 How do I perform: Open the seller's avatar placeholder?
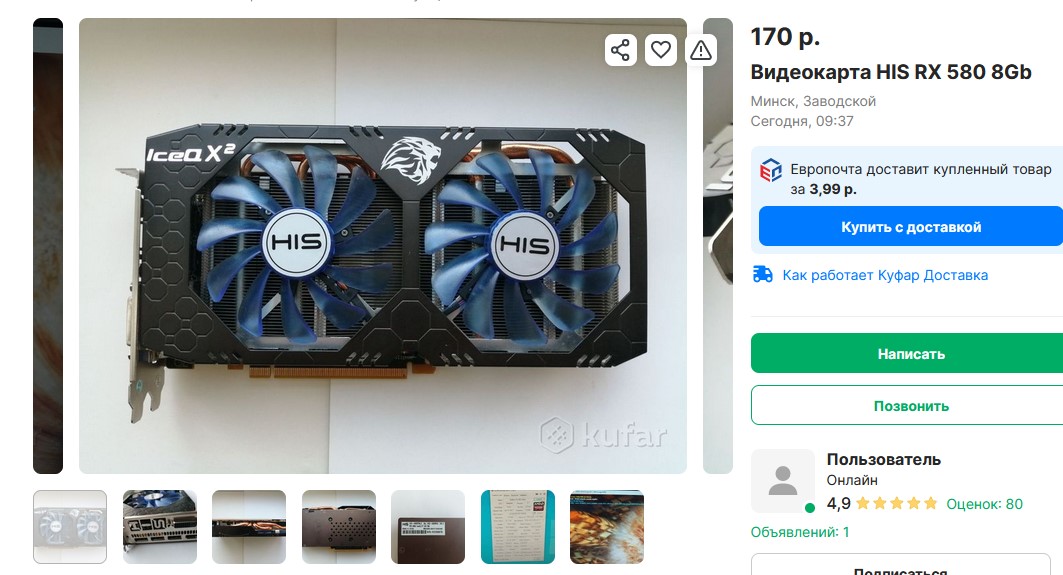(x=783, y=481)
